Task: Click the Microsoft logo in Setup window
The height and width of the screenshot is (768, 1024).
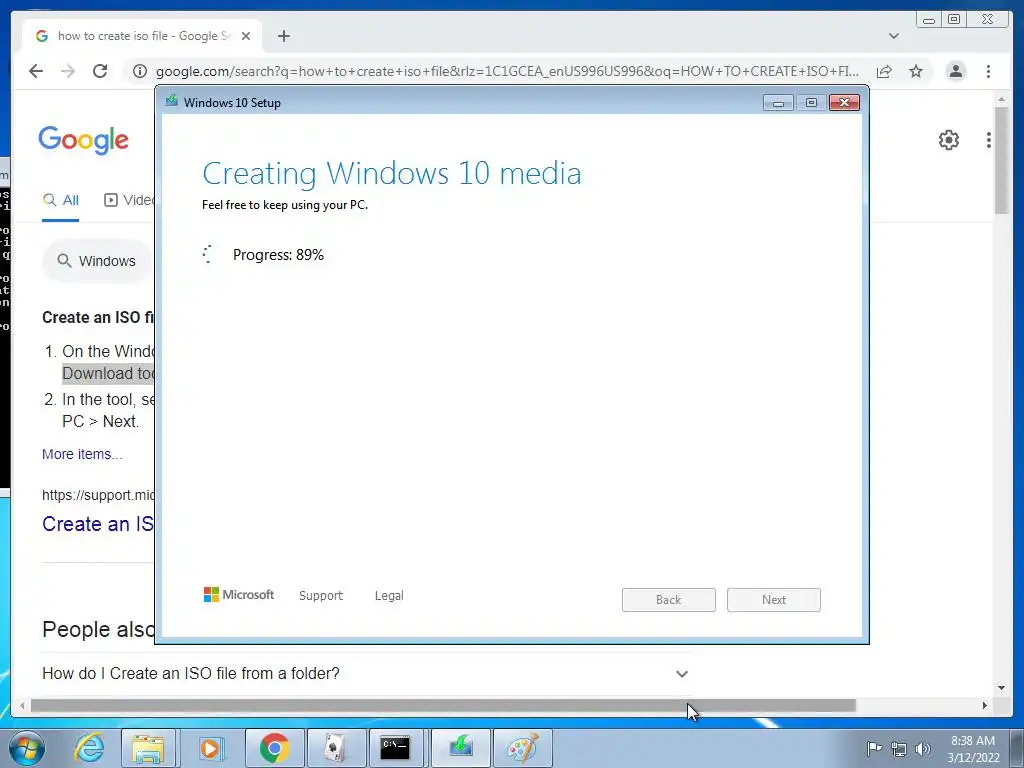Action: click(239, 595)
